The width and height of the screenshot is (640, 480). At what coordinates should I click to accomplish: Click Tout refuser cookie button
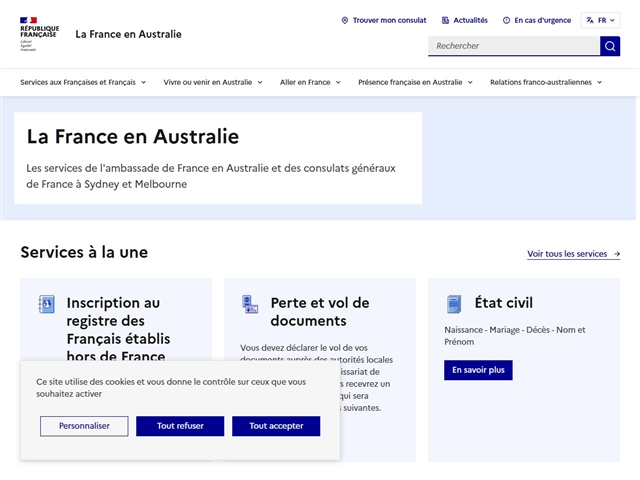coord(180,426)
